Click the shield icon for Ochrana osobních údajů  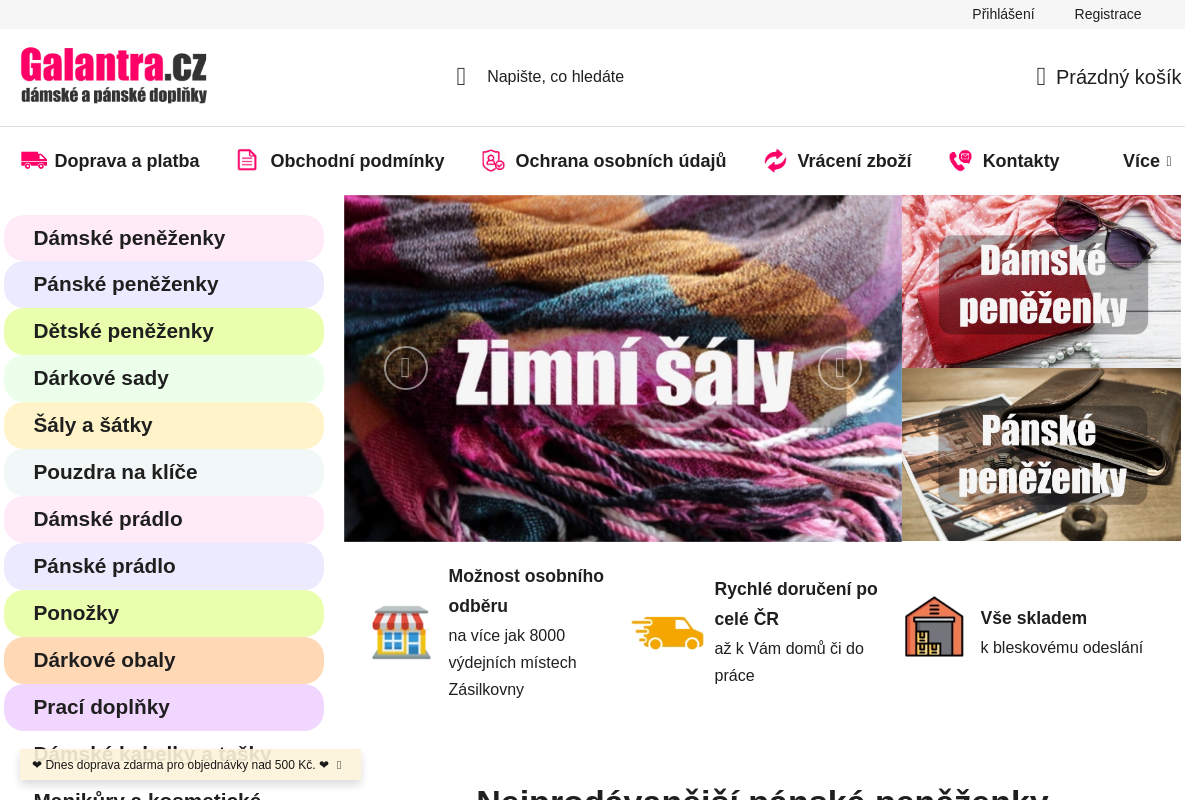(x=492, y=160)
